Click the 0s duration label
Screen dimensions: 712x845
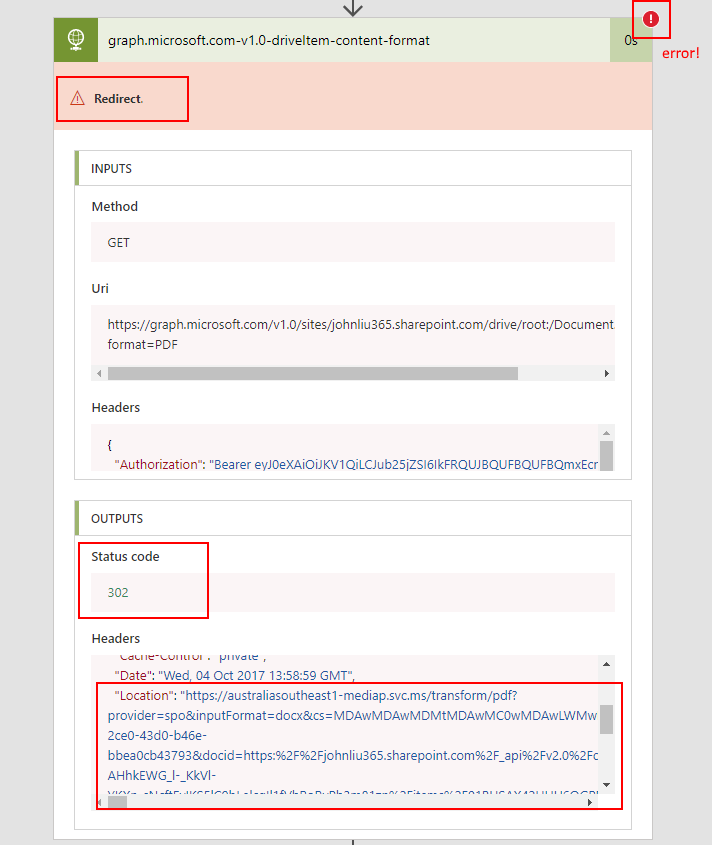coord(631,41)
